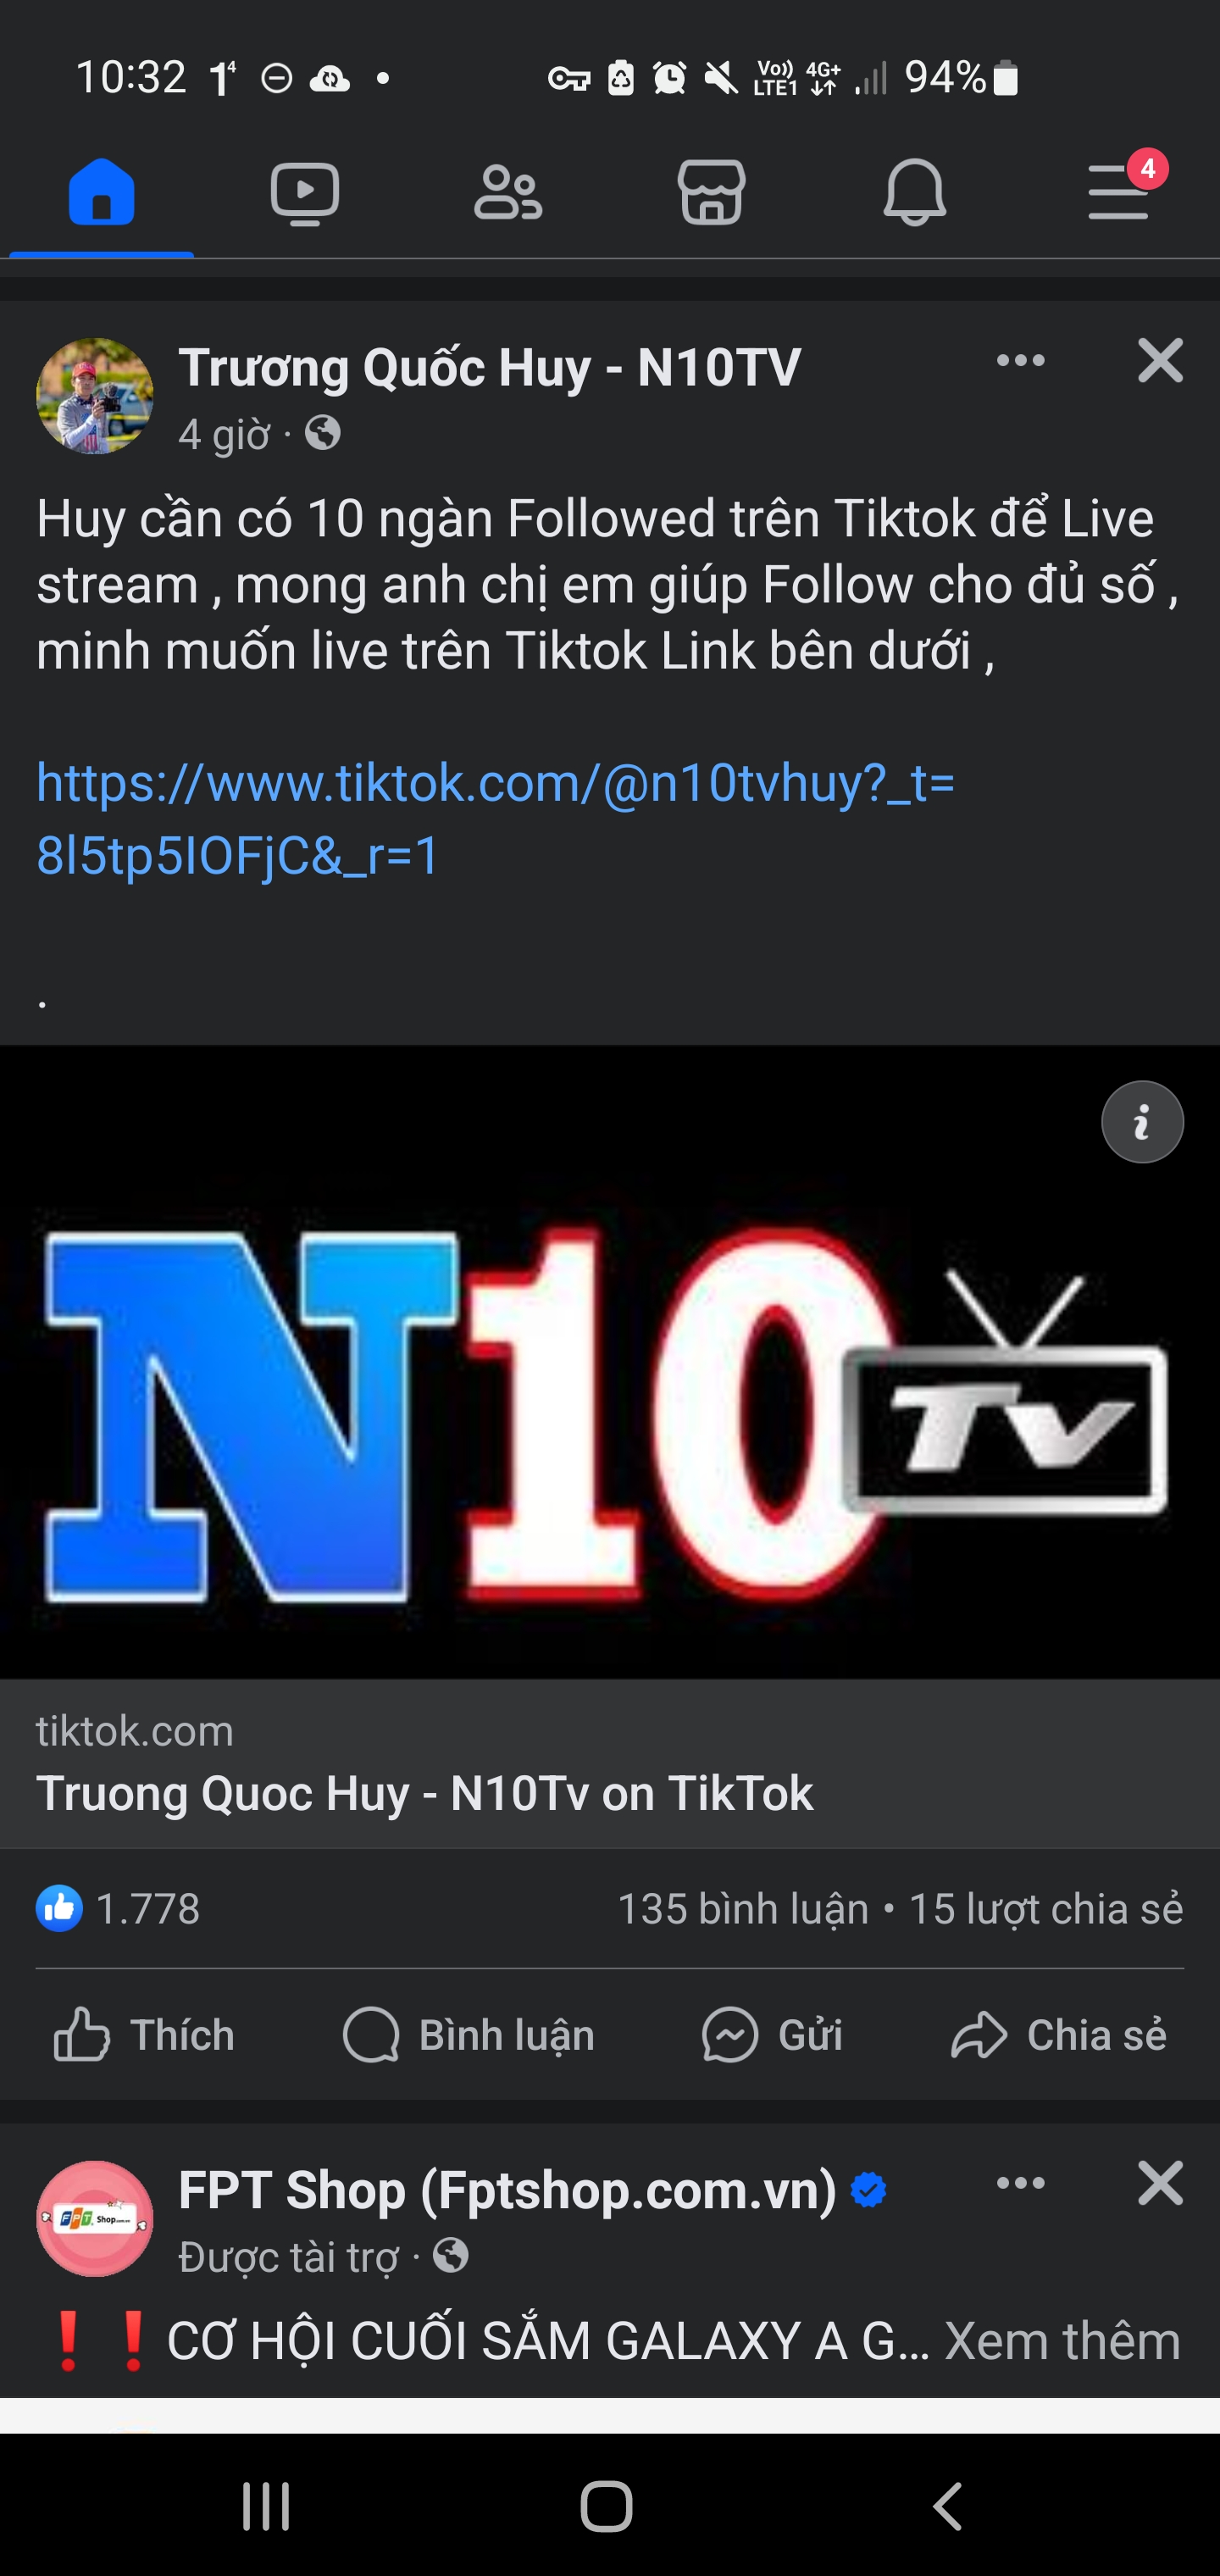Open the TikTok n10tvhuy hyperlink
Image resolution: width=1220 pixels, height=2576 pixels.
(495, 818)
